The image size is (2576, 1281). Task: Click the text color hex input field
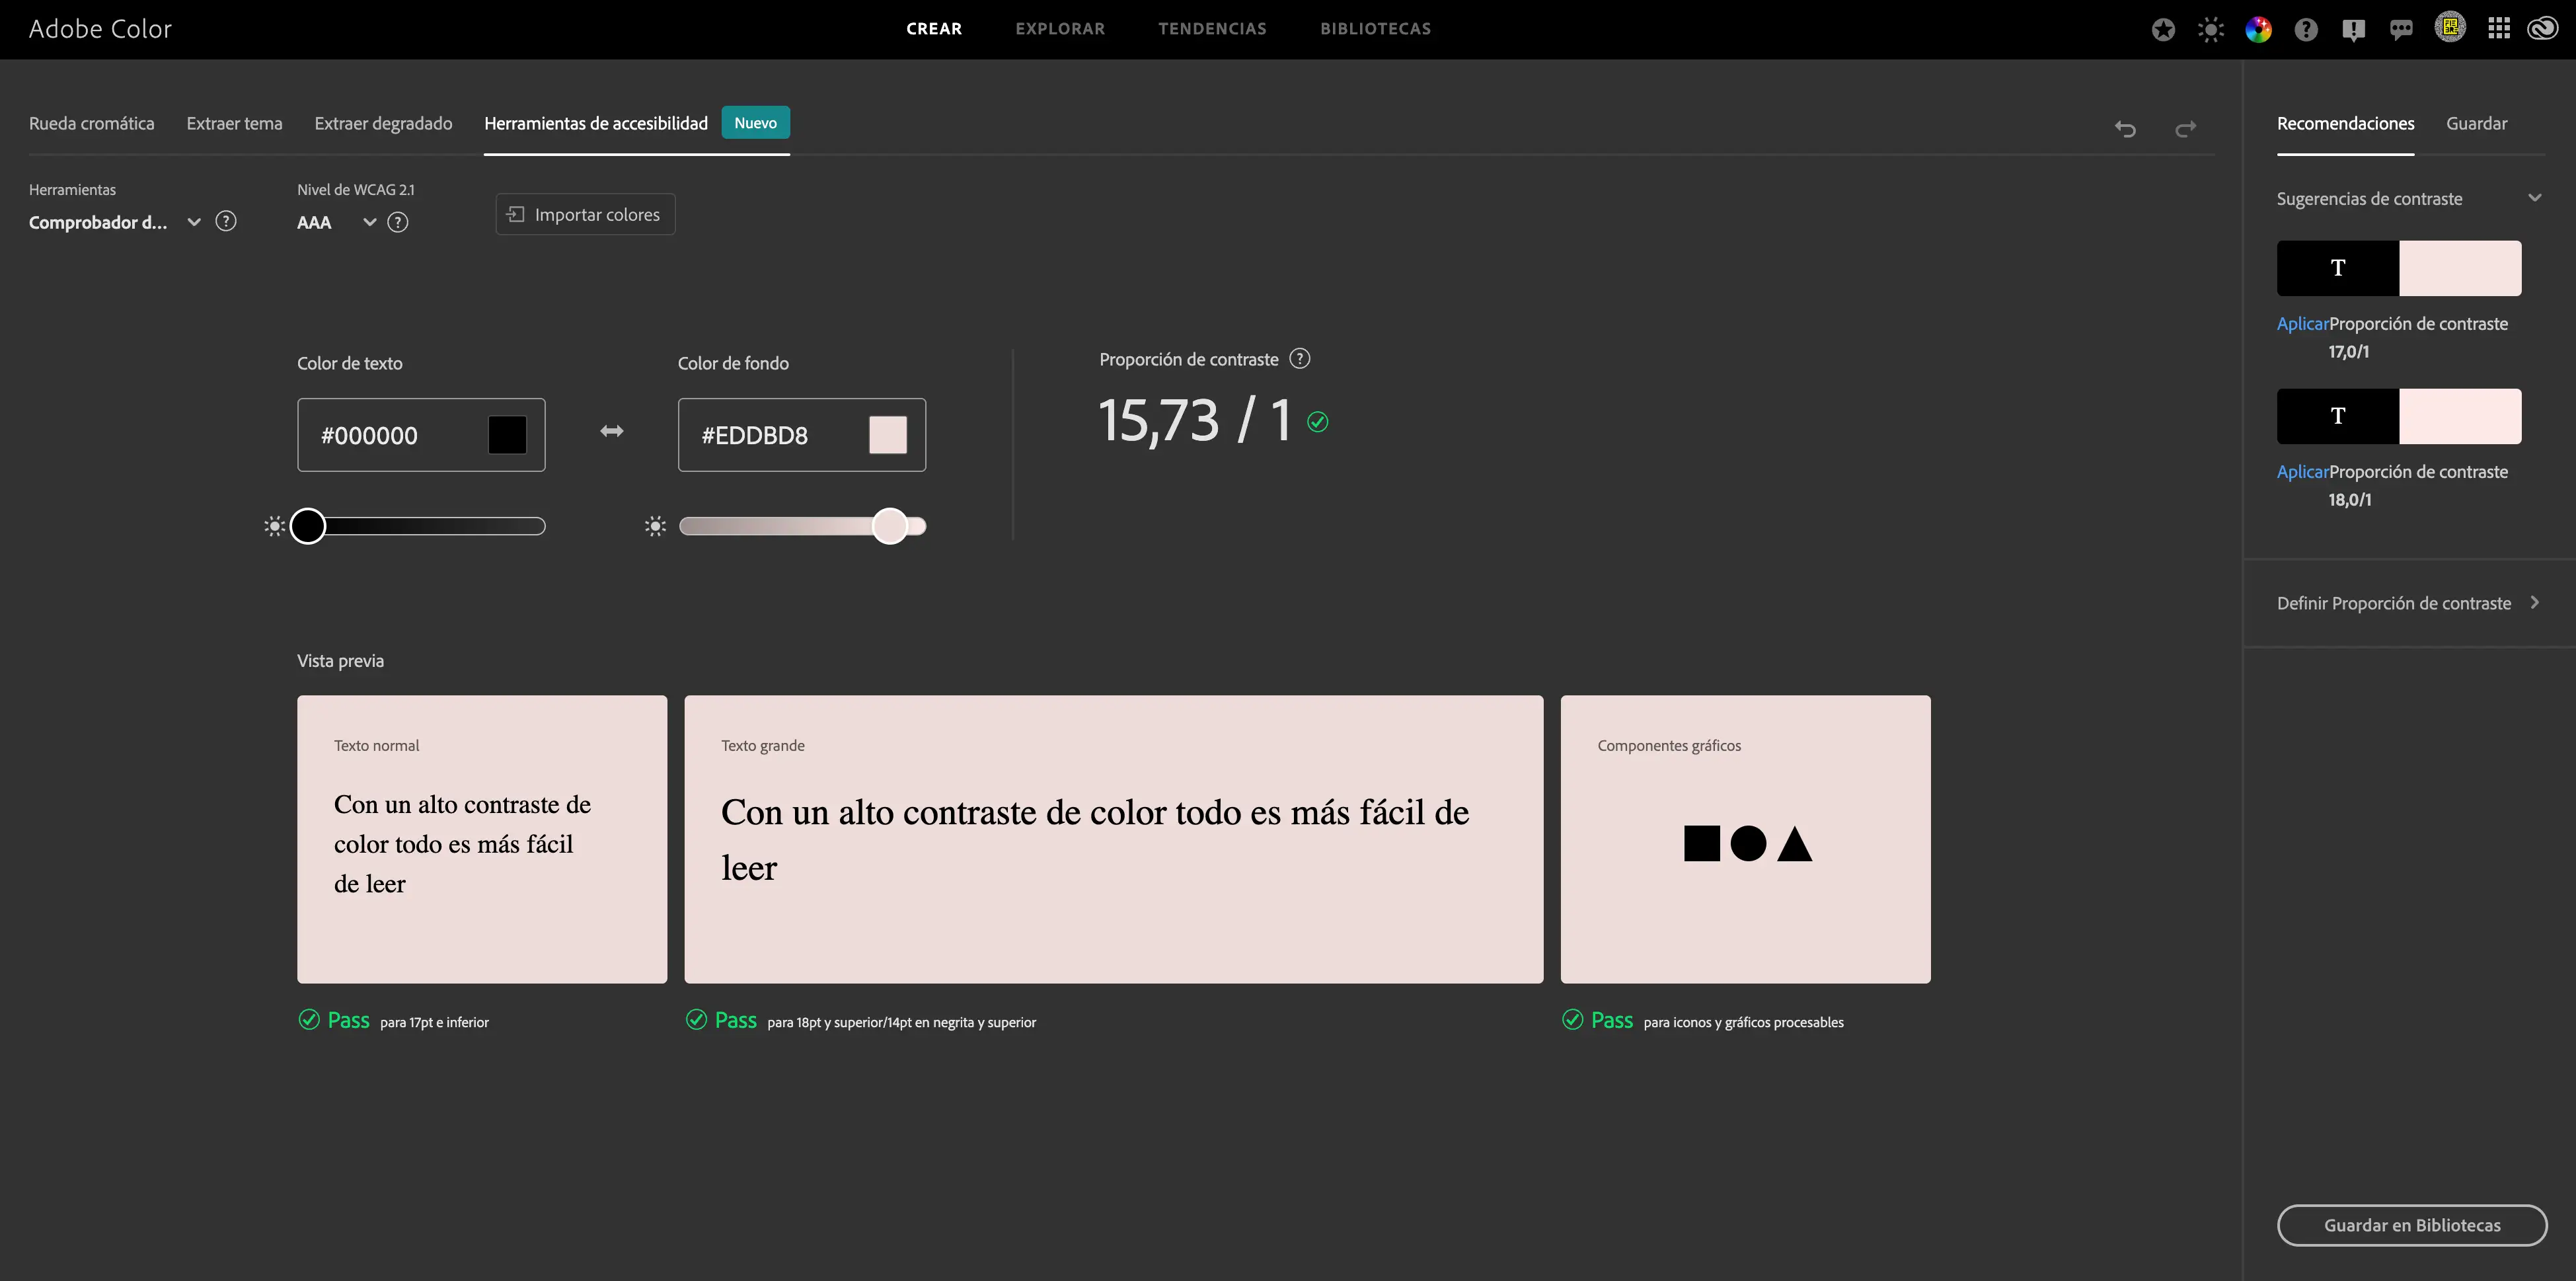pyautogui.click(x=395, y=435)
